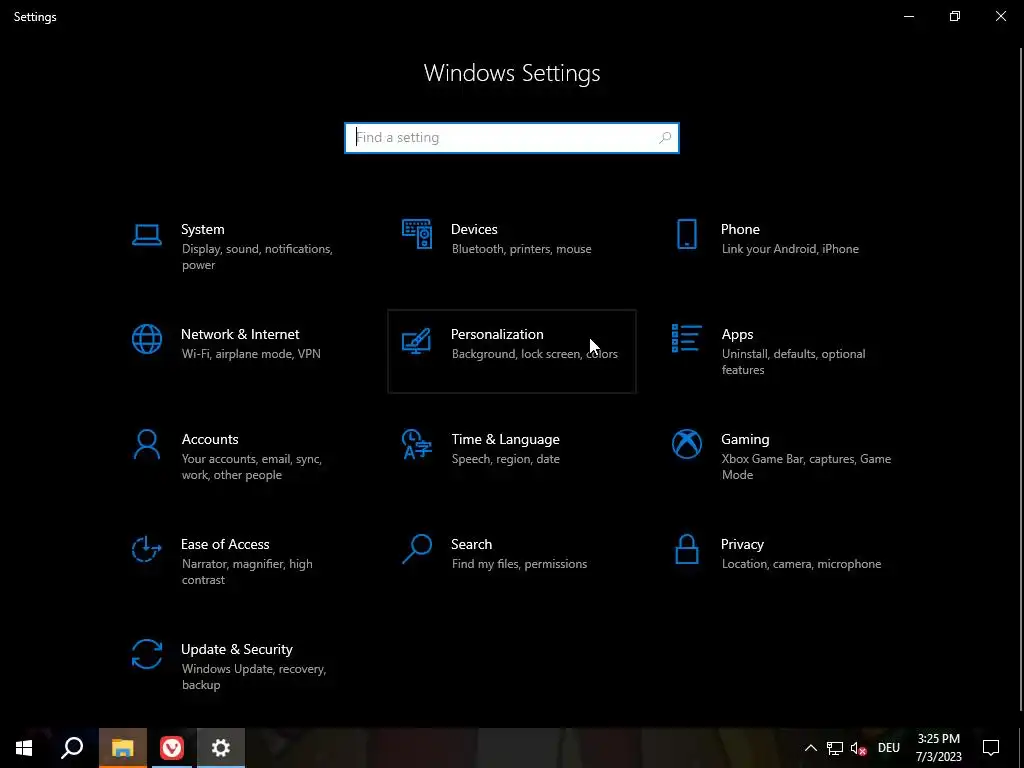Image resolution: width=1024 pixels, height=768 pixels.
Task: Open System settings title
Action: tap(202, 229)
